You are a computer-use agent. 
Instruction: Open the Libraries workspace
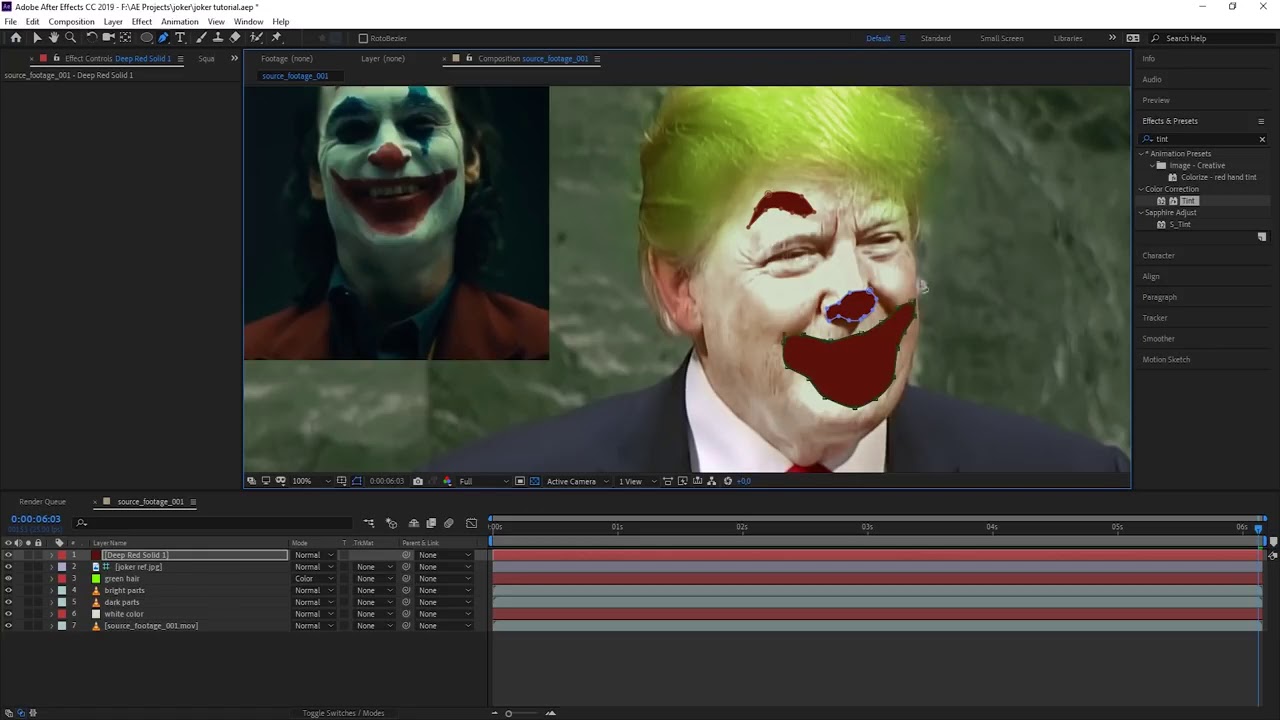(x=1068, y=38)
